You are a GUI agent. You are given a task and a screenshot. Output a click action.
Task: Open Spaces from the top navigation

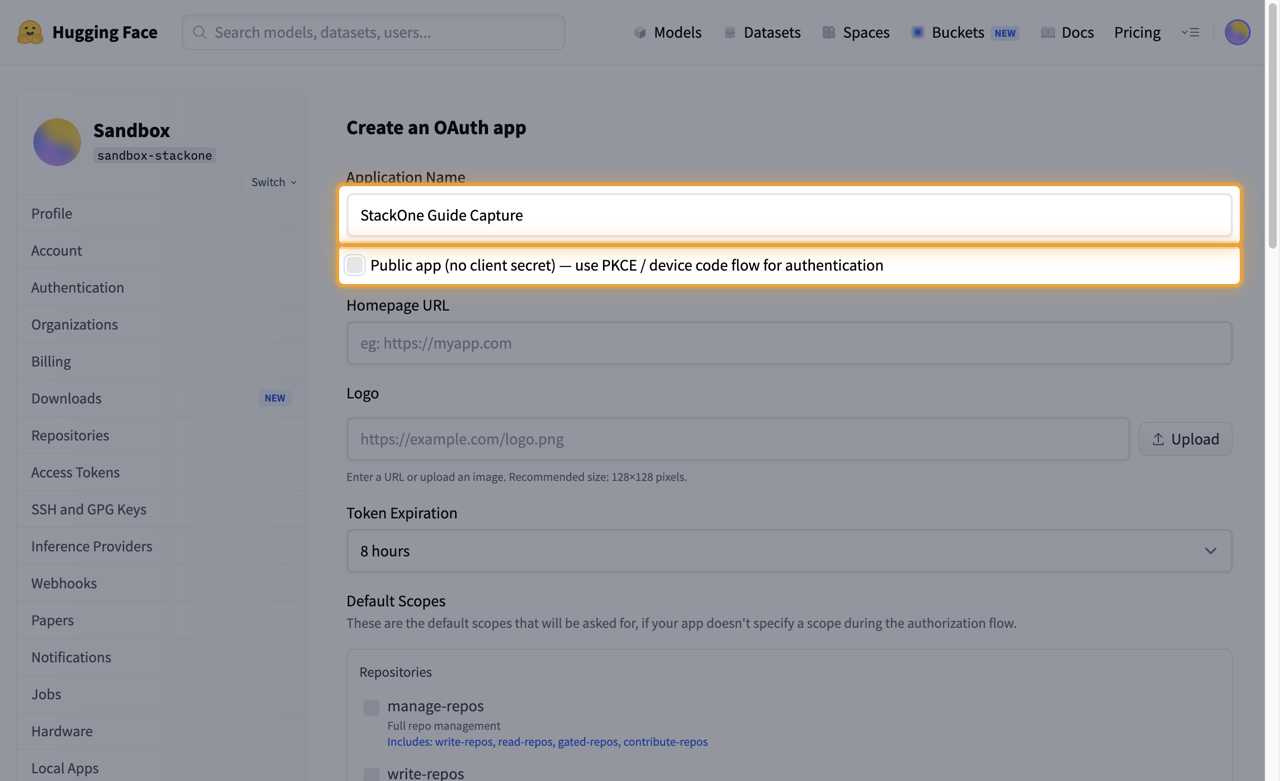pyautogui.click(x=856, y=32)
